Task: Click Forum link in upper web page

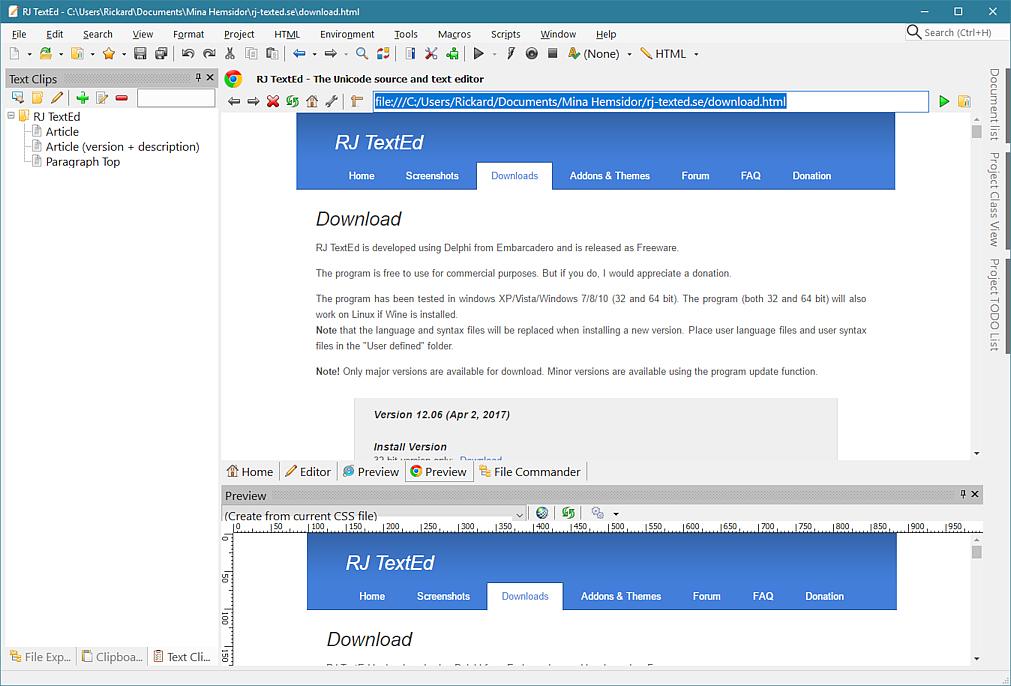Action: (695, 175)
